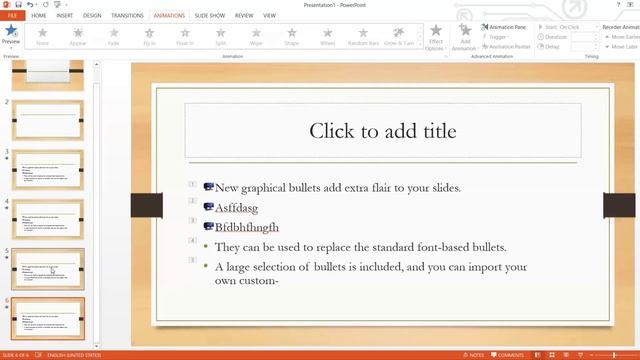Click the Save icon in Quick Access Toolbar
640x360 pixels.
[18, 4]
